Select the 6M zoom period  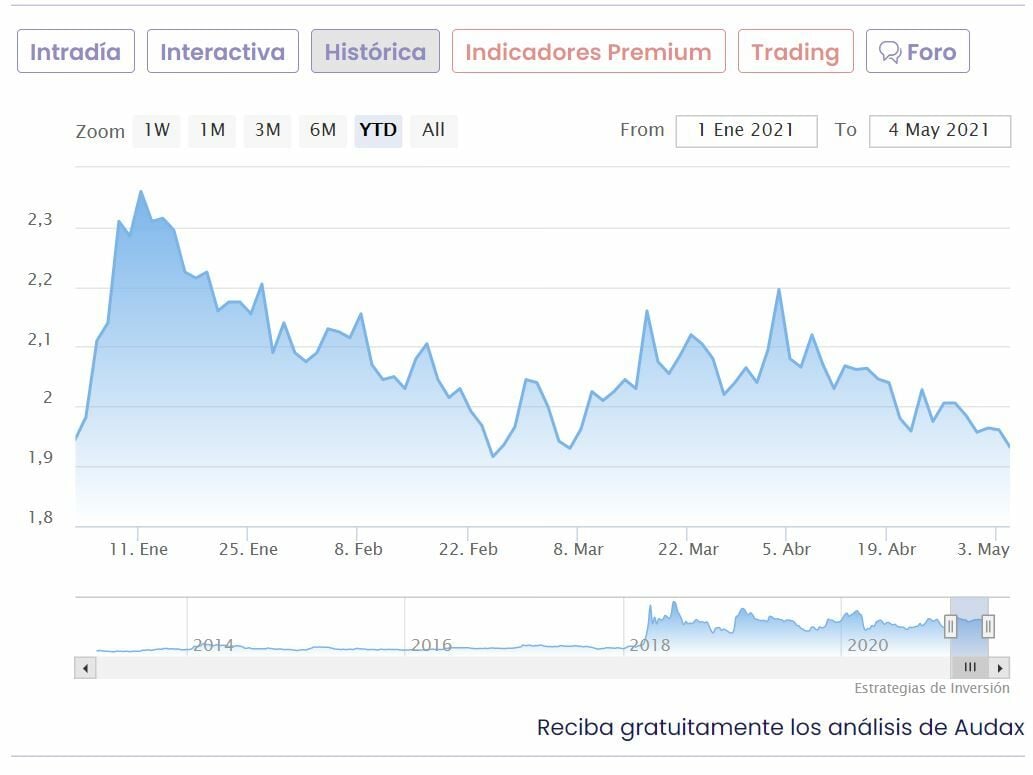tap(322, 130)
